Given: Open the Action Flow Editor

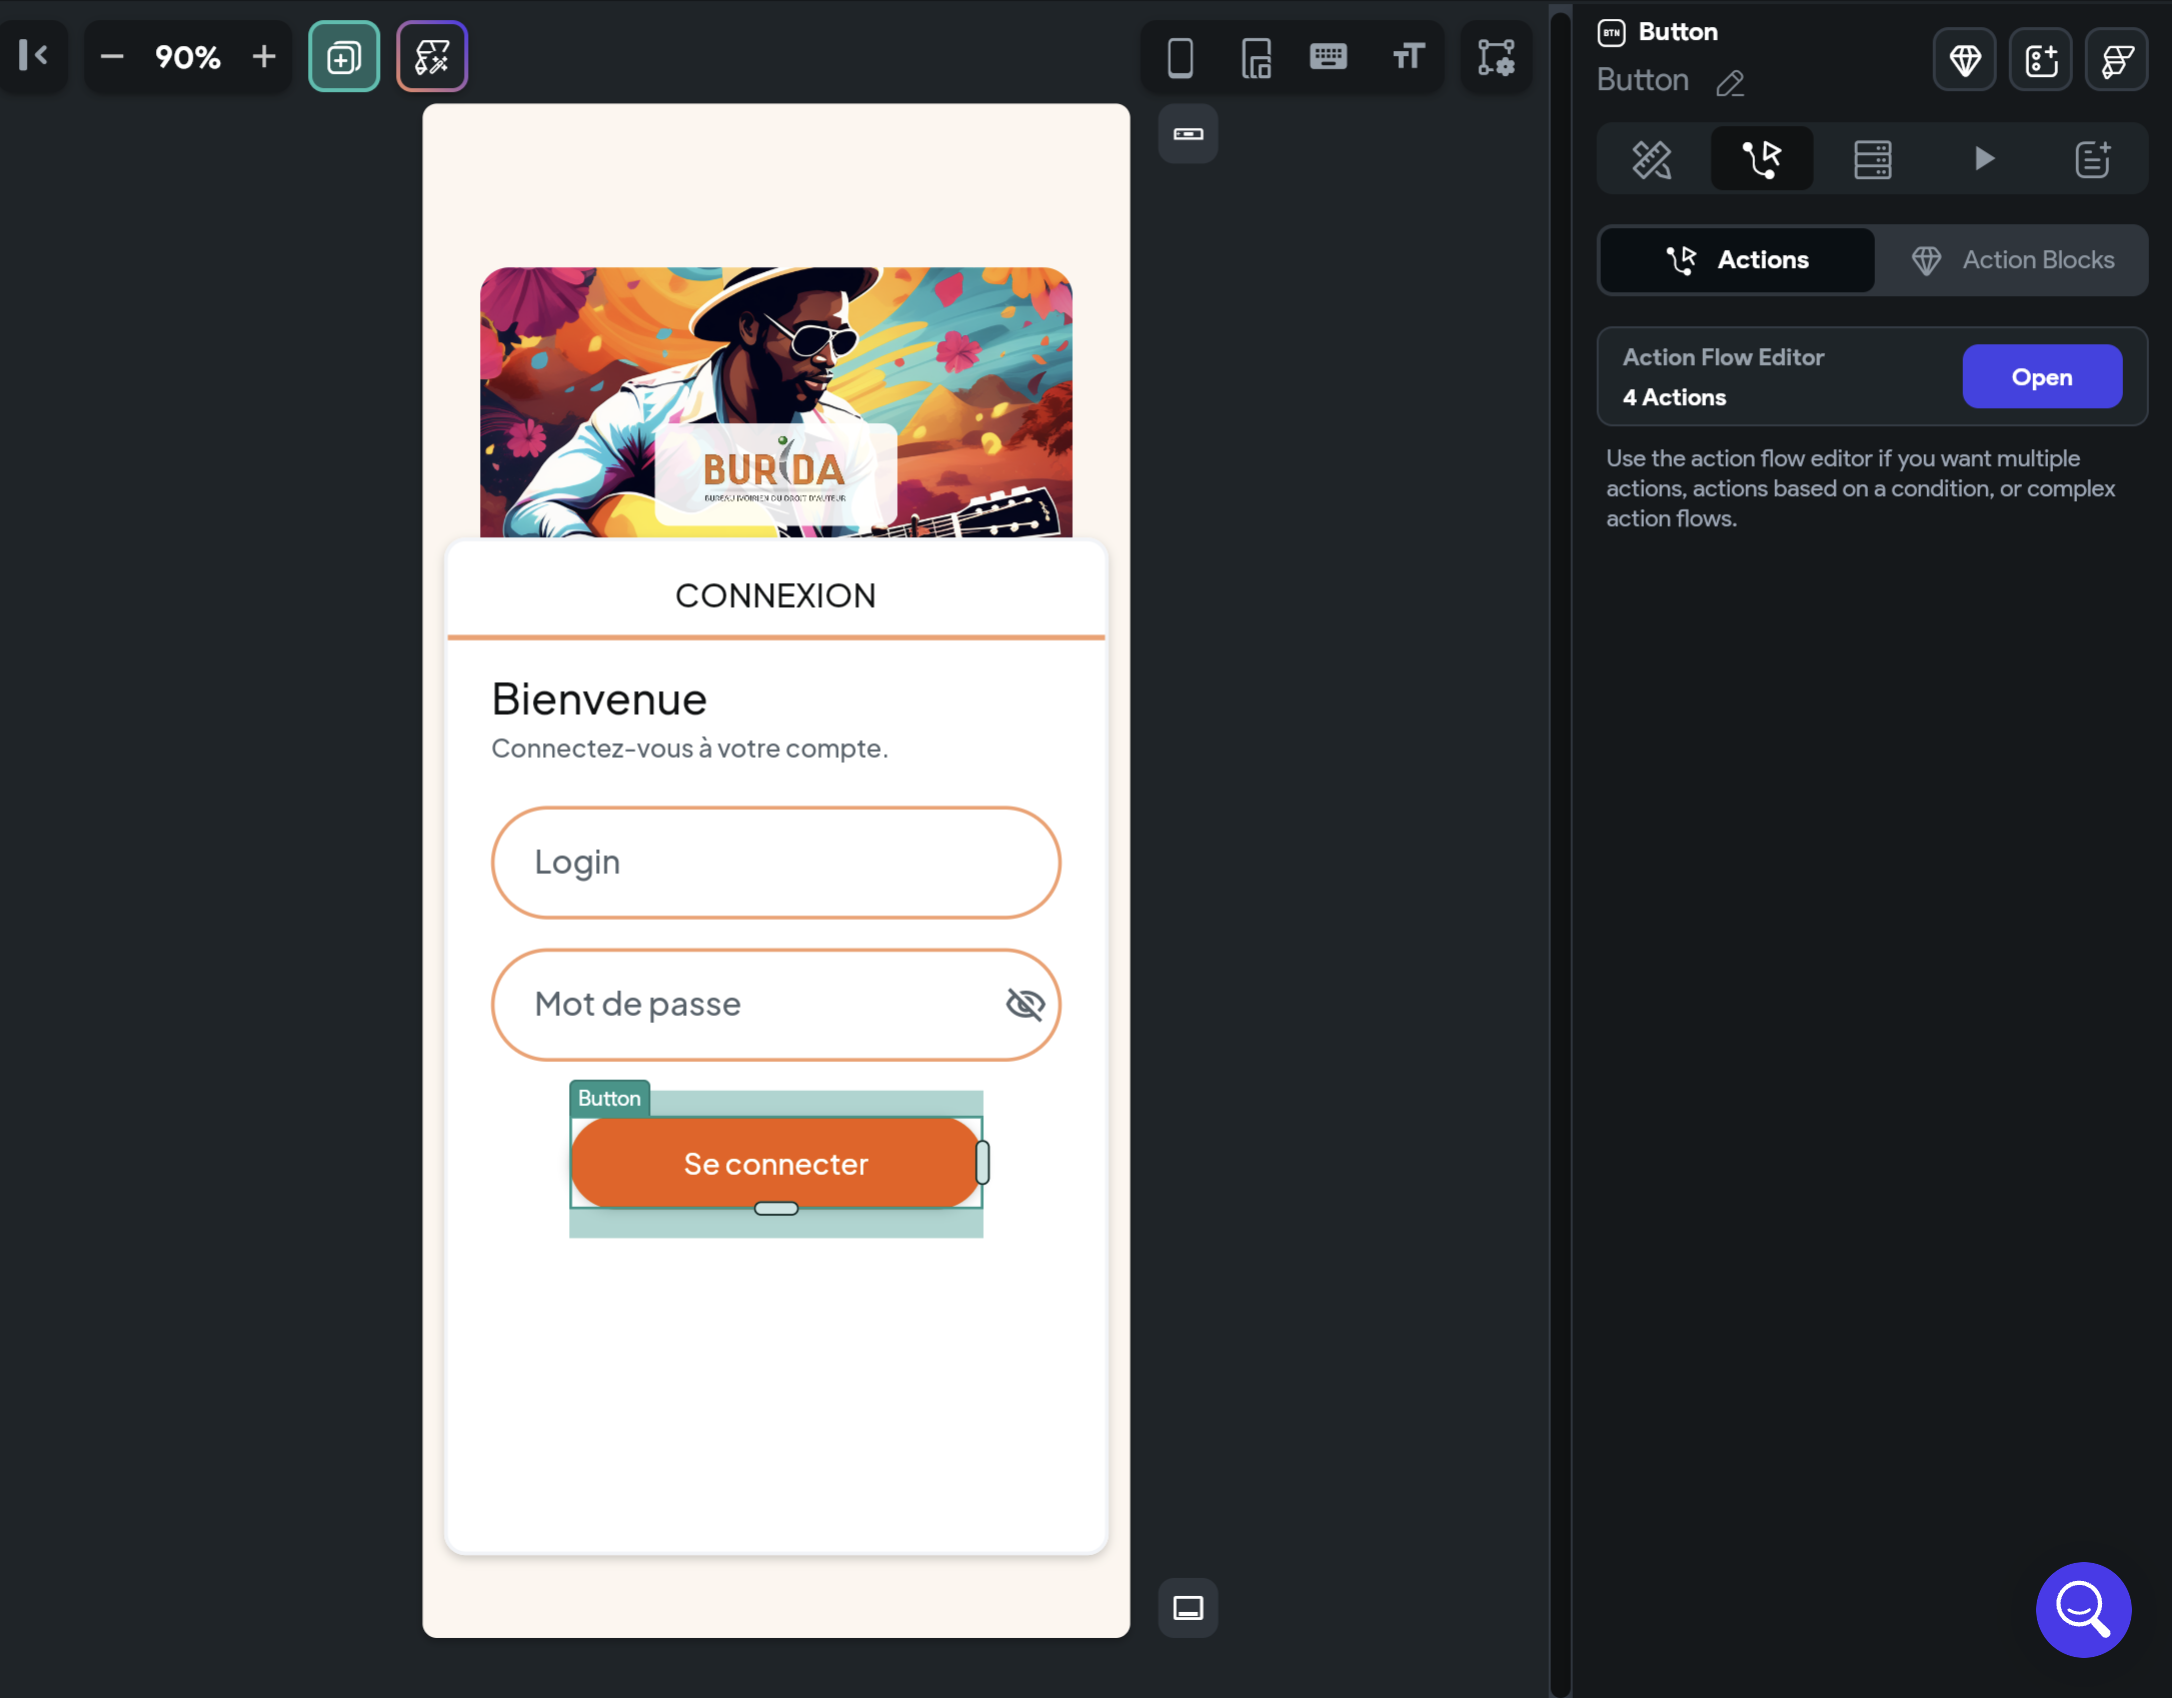Looking at the screenshot, I should 2042,377.
